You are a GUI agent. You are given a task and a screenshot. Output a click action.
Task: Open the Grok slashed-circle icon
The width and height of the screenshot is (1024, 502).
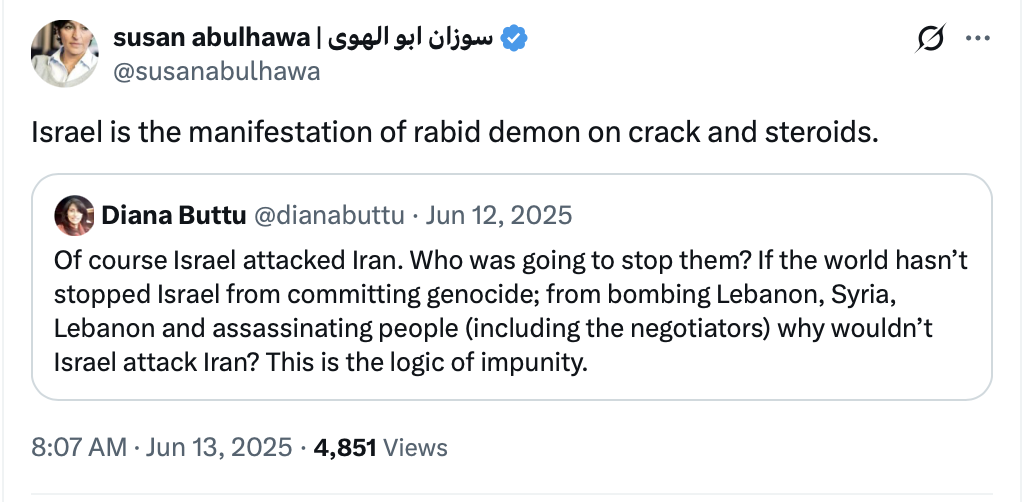pyautogui.click(x=930, y=39)
